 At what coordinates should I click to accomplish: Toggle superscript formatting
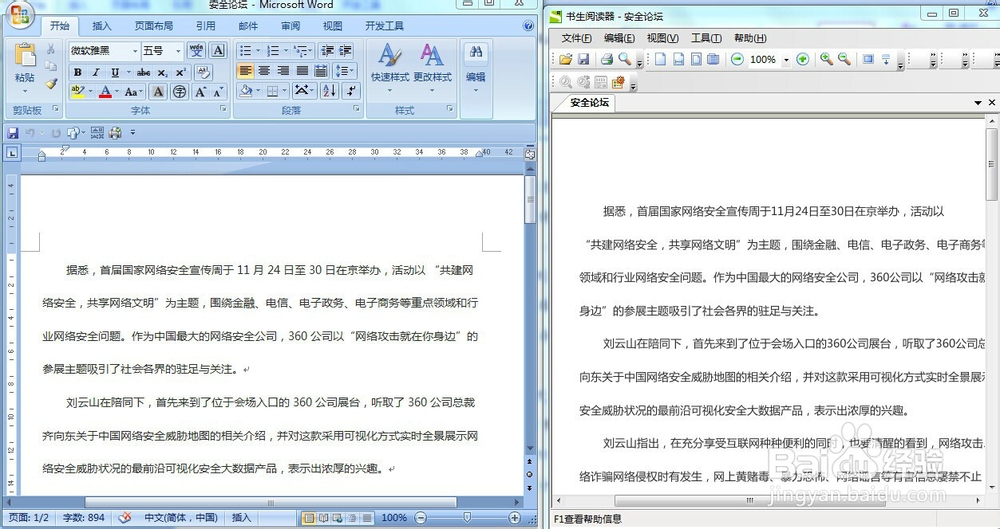pos(181,72)
